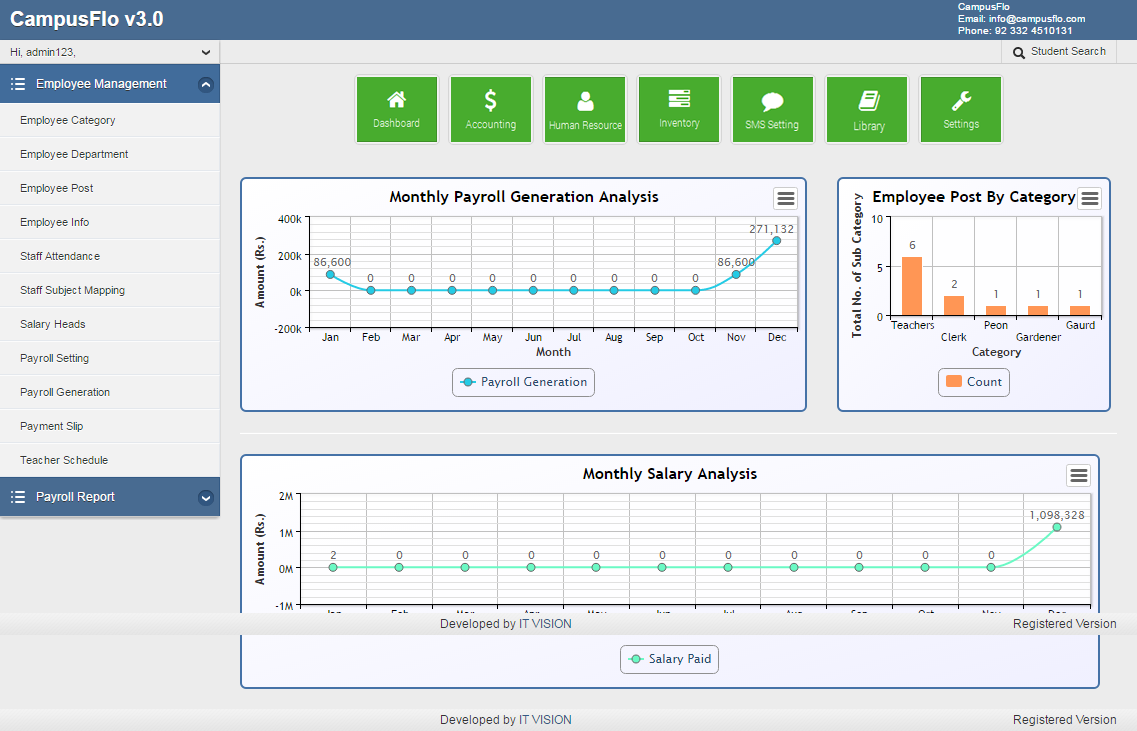Open the Human Resource module tile

[585, 109]
